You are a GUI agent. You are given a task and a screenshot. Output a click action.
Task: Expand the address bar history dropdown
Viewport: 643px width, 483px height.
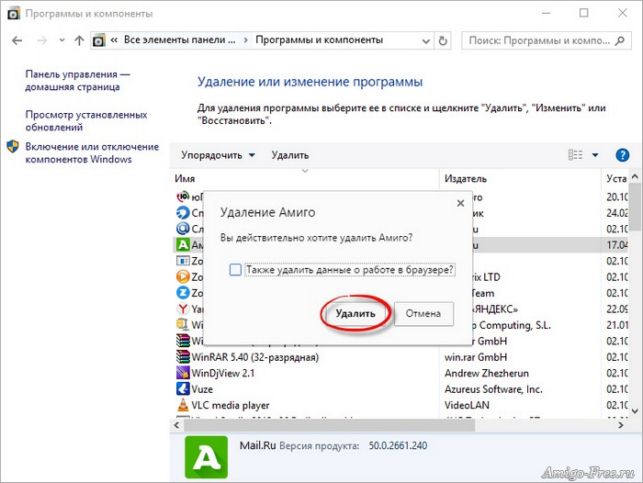[426, 41]
